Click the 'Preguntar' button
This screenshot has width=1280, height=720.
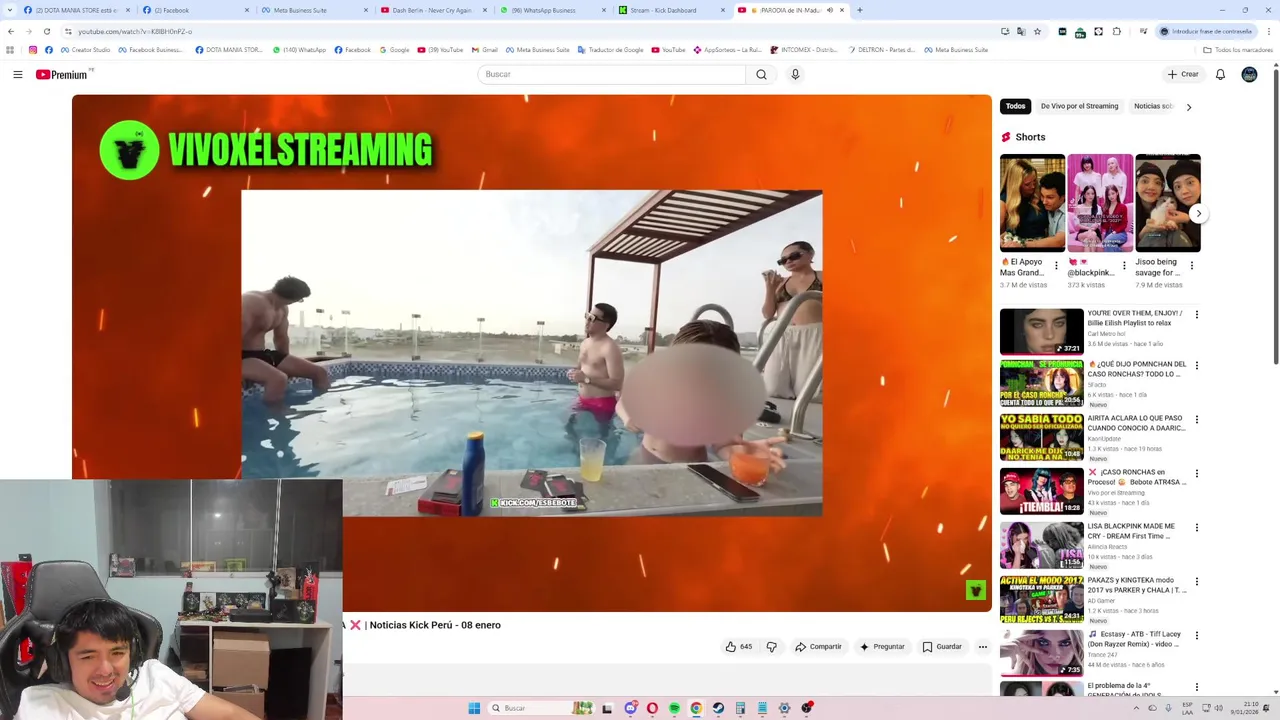tap(881, 647)
